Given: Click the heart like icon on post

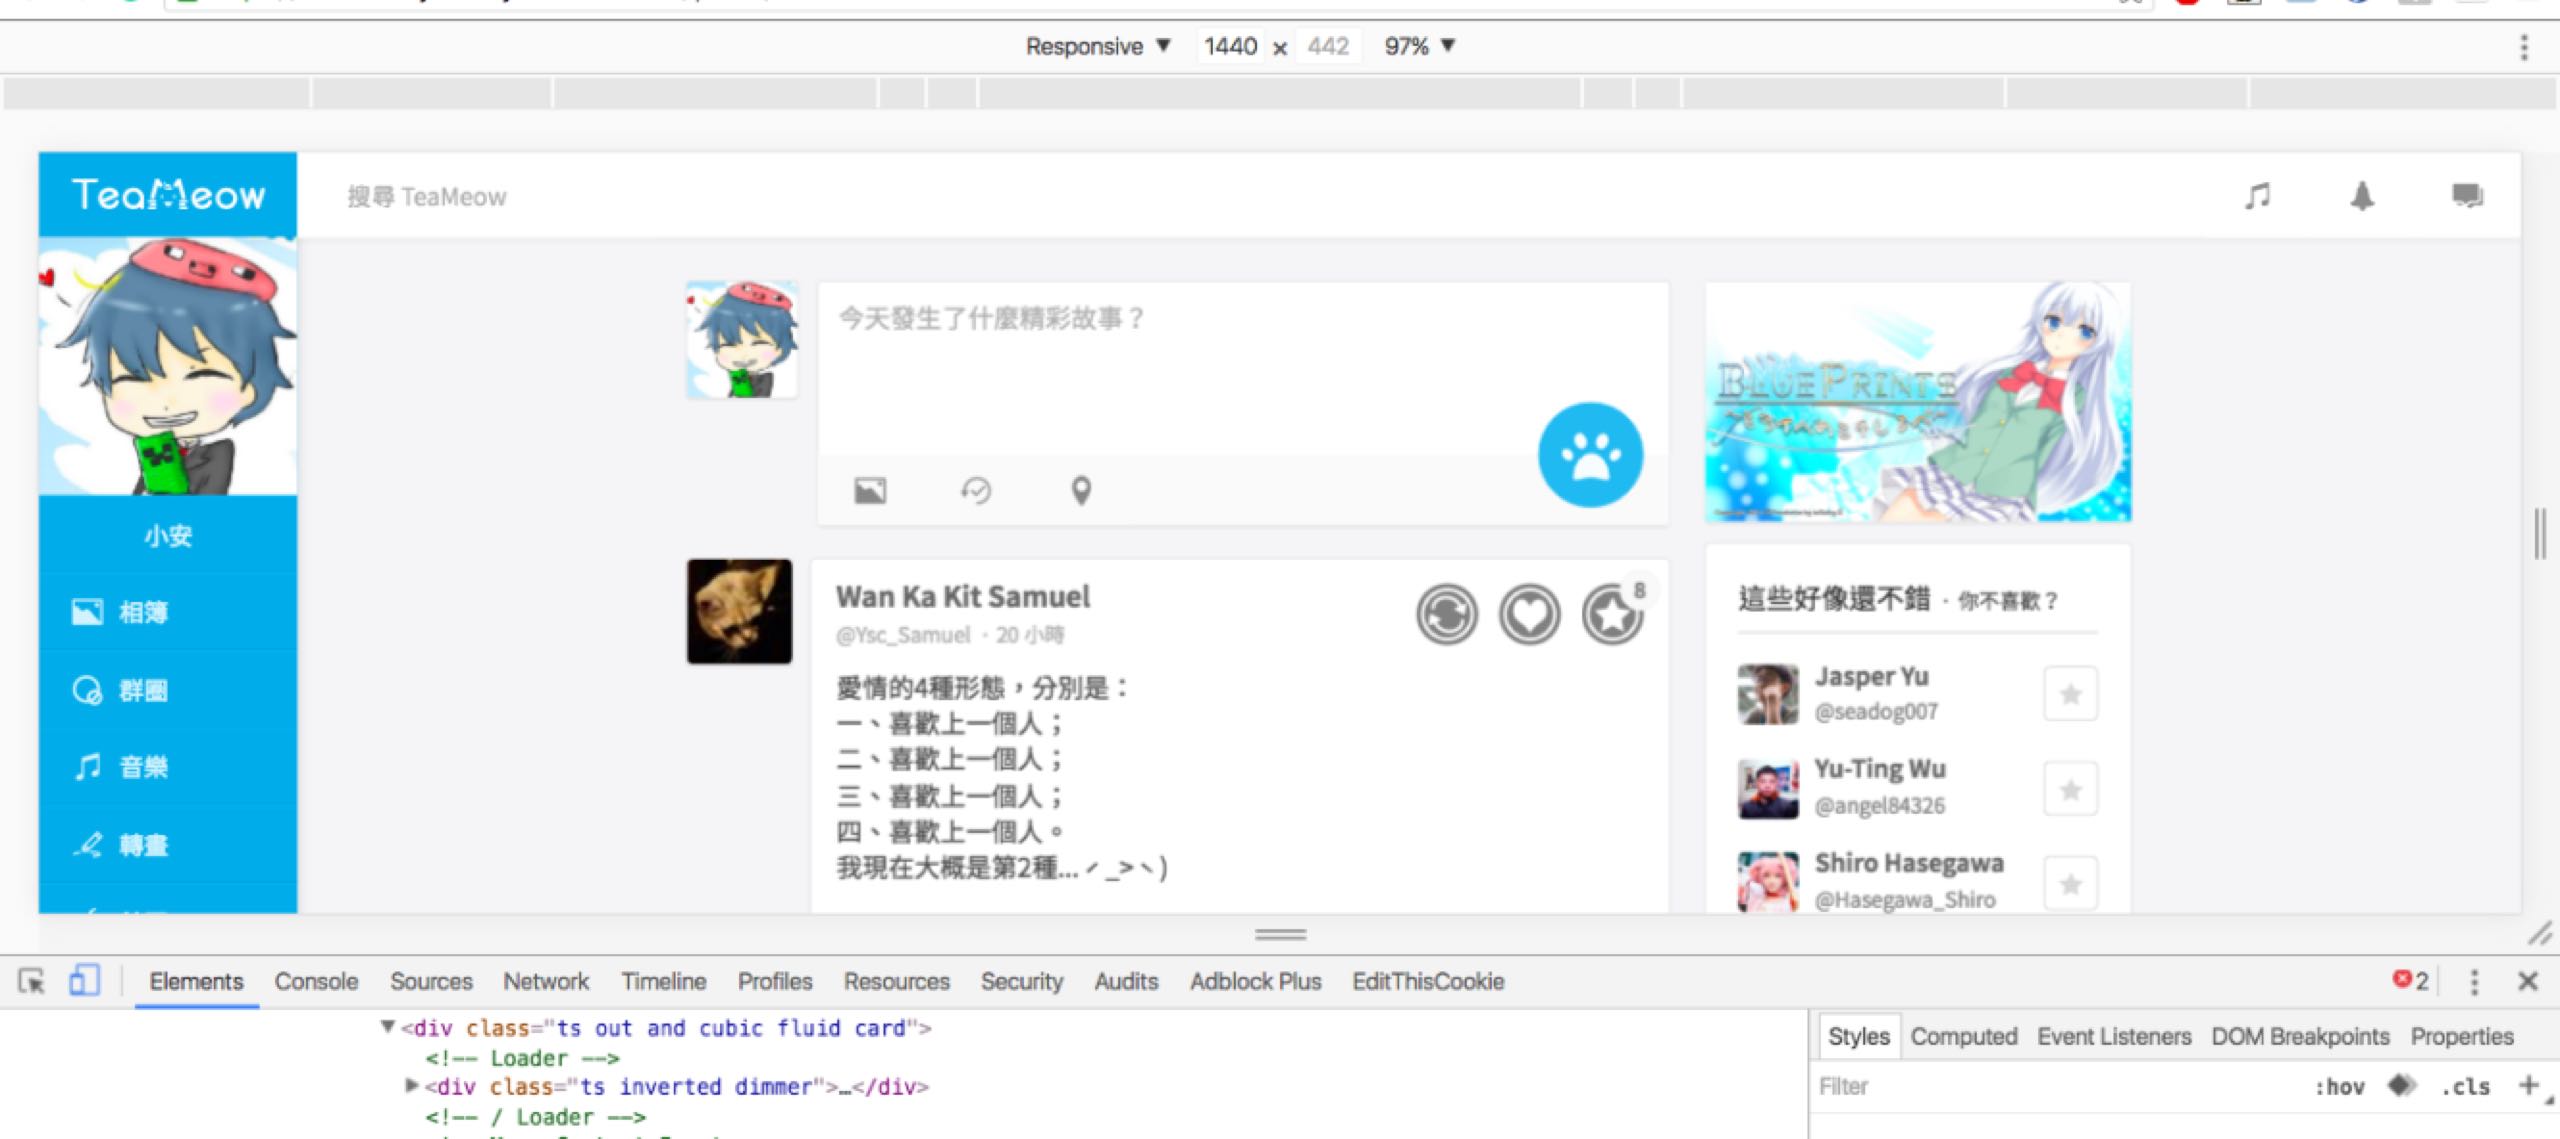Looking at the screenshot, I should coord(1529,614).
